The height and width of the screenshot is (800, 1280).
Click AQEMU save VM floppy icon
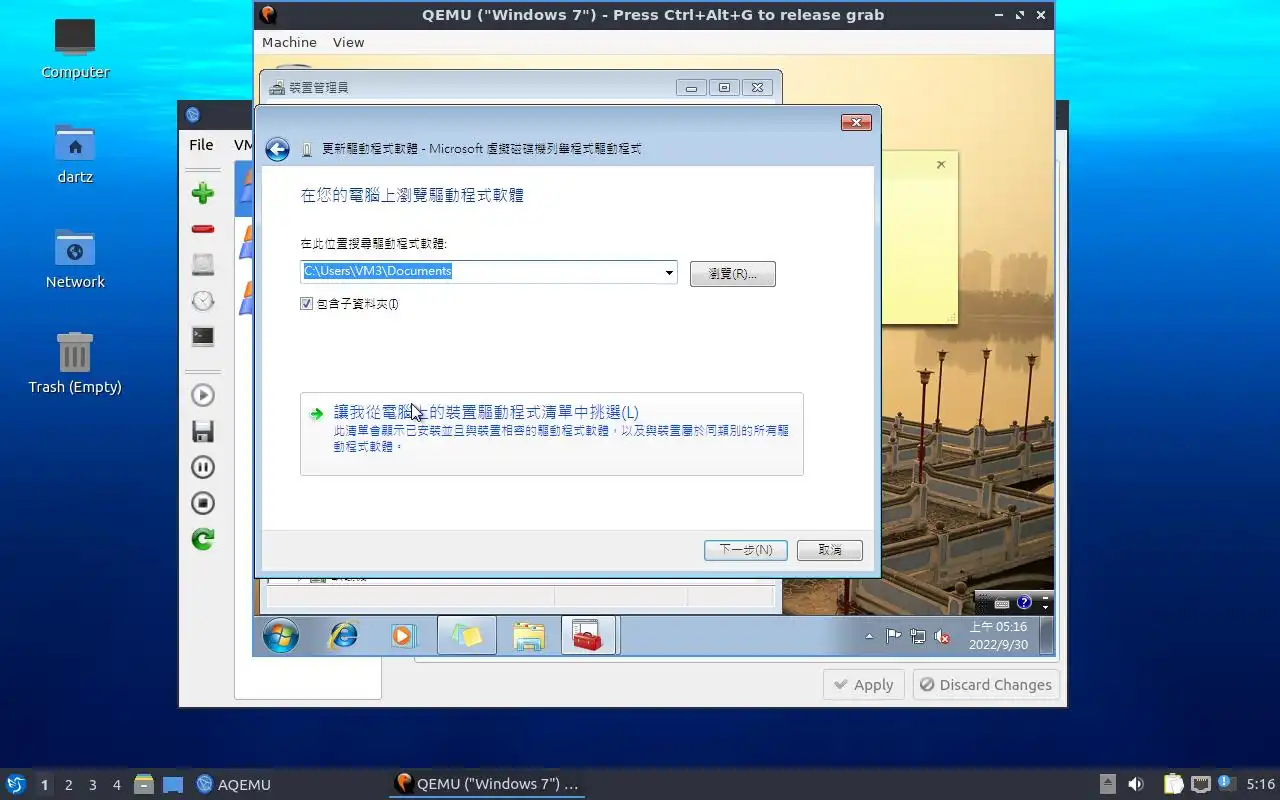[203, 431]
